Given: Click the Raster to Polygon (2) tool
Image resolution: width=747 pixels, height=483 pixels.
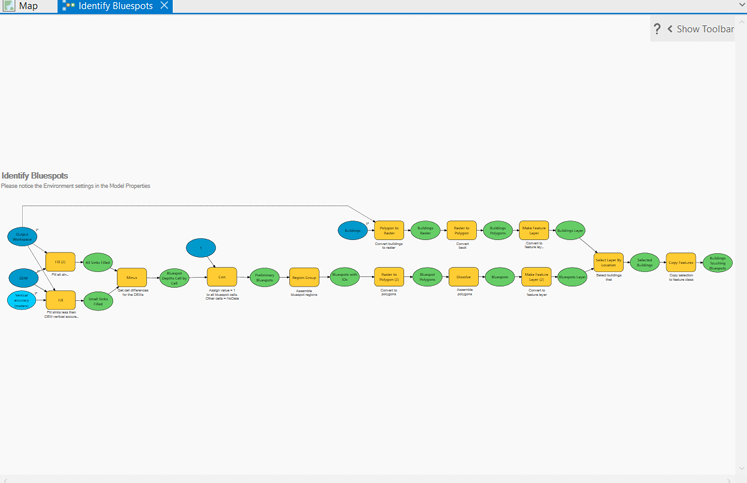Looking at the screenshot, I should (389, 277).
